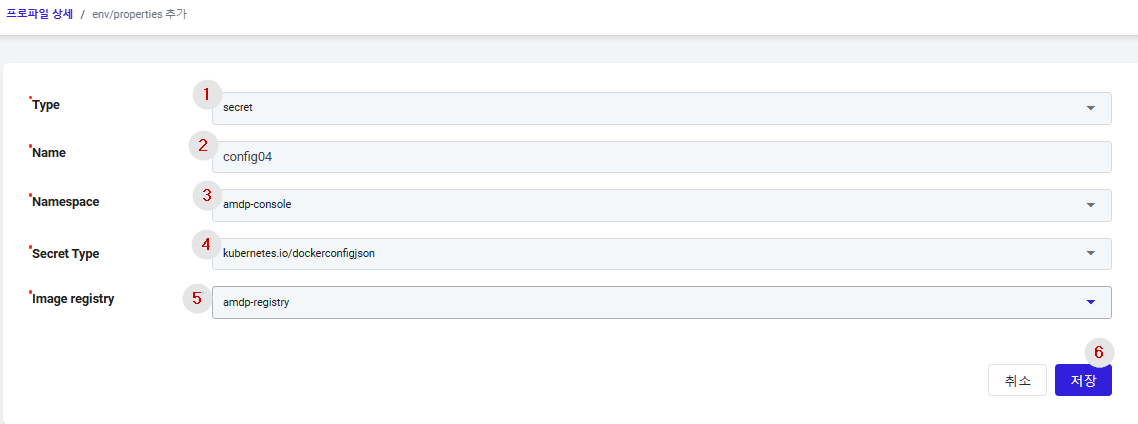Image resolution: width=1138 pixels, height=424 pixels.
Task: Click the step 3 number badge
Action: (x=207, y=195)
